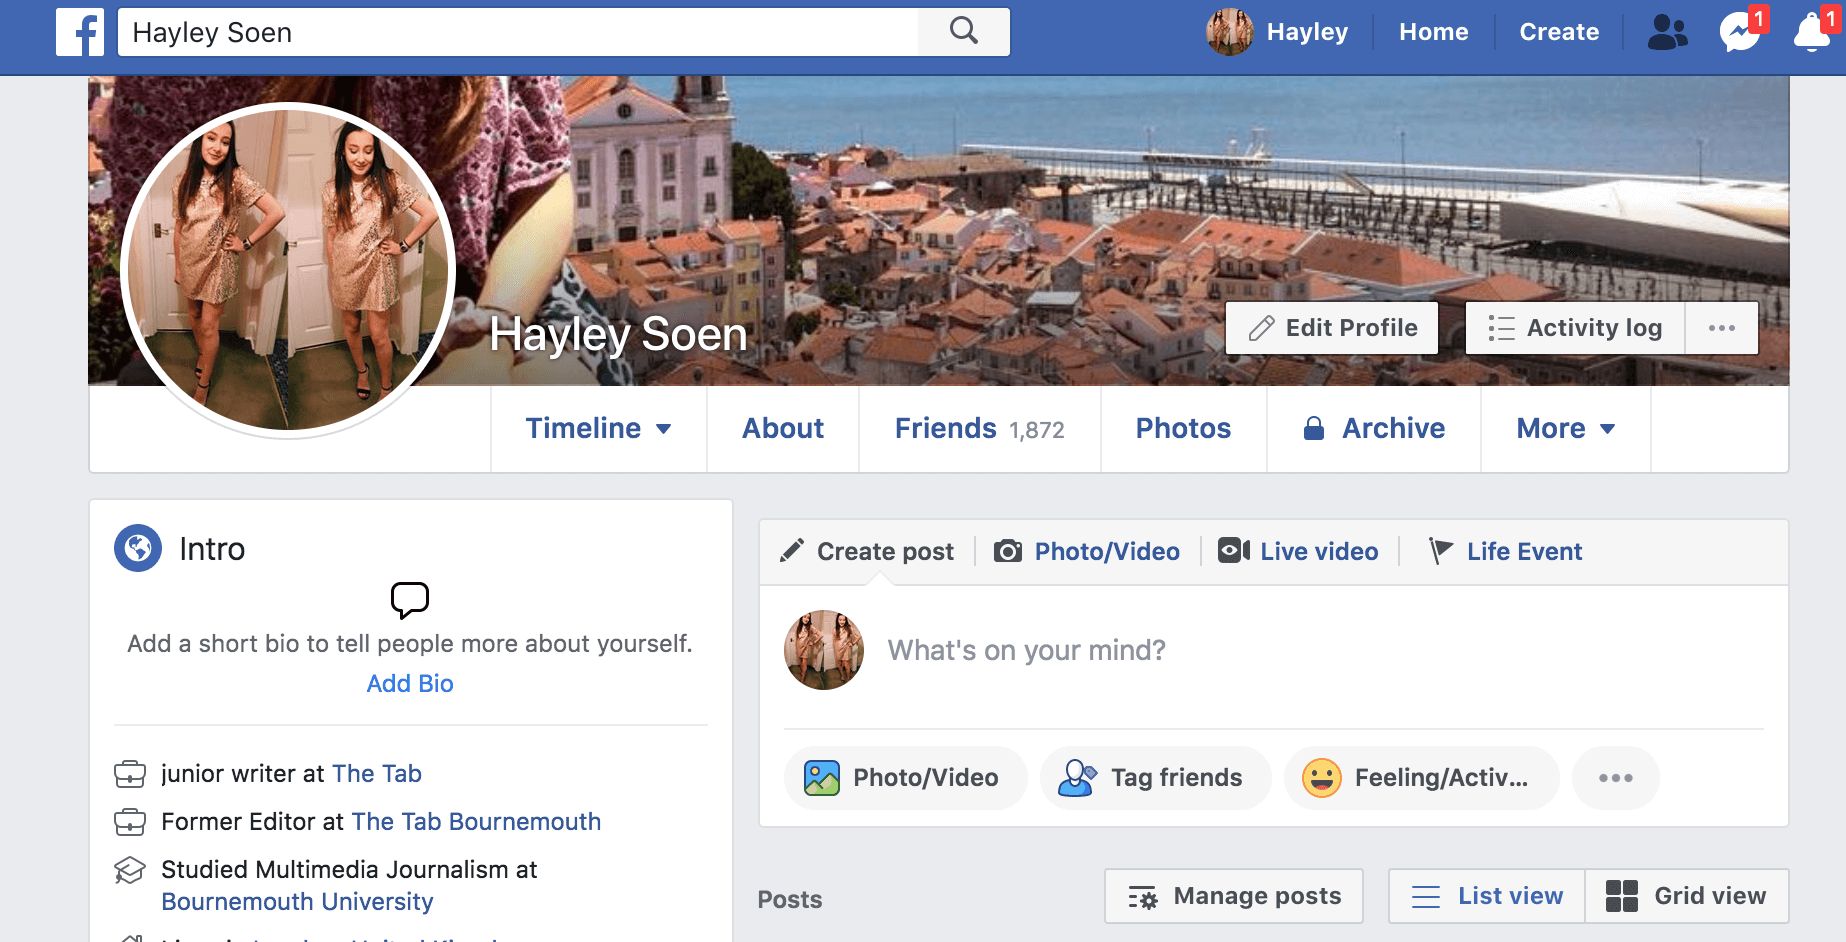Open profile options three-dots button
Screen dimensions: 1846x942
[x=1722, y=328]
